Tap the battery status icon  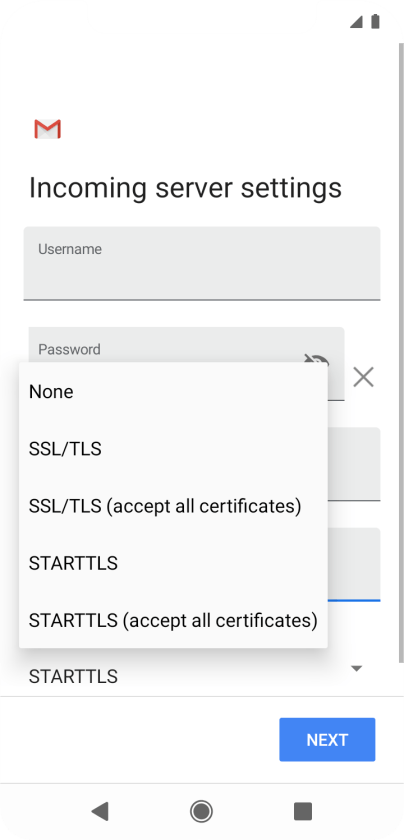tap(375, 21)
